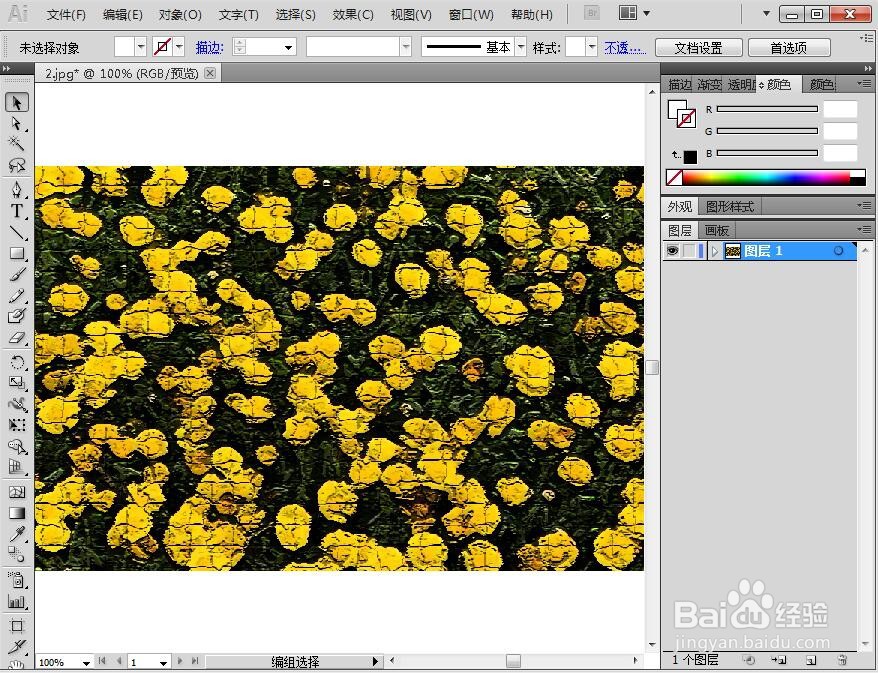Click make/release clipping mask icon
This screenshot has height=673, width=878.
click(749, 661)
